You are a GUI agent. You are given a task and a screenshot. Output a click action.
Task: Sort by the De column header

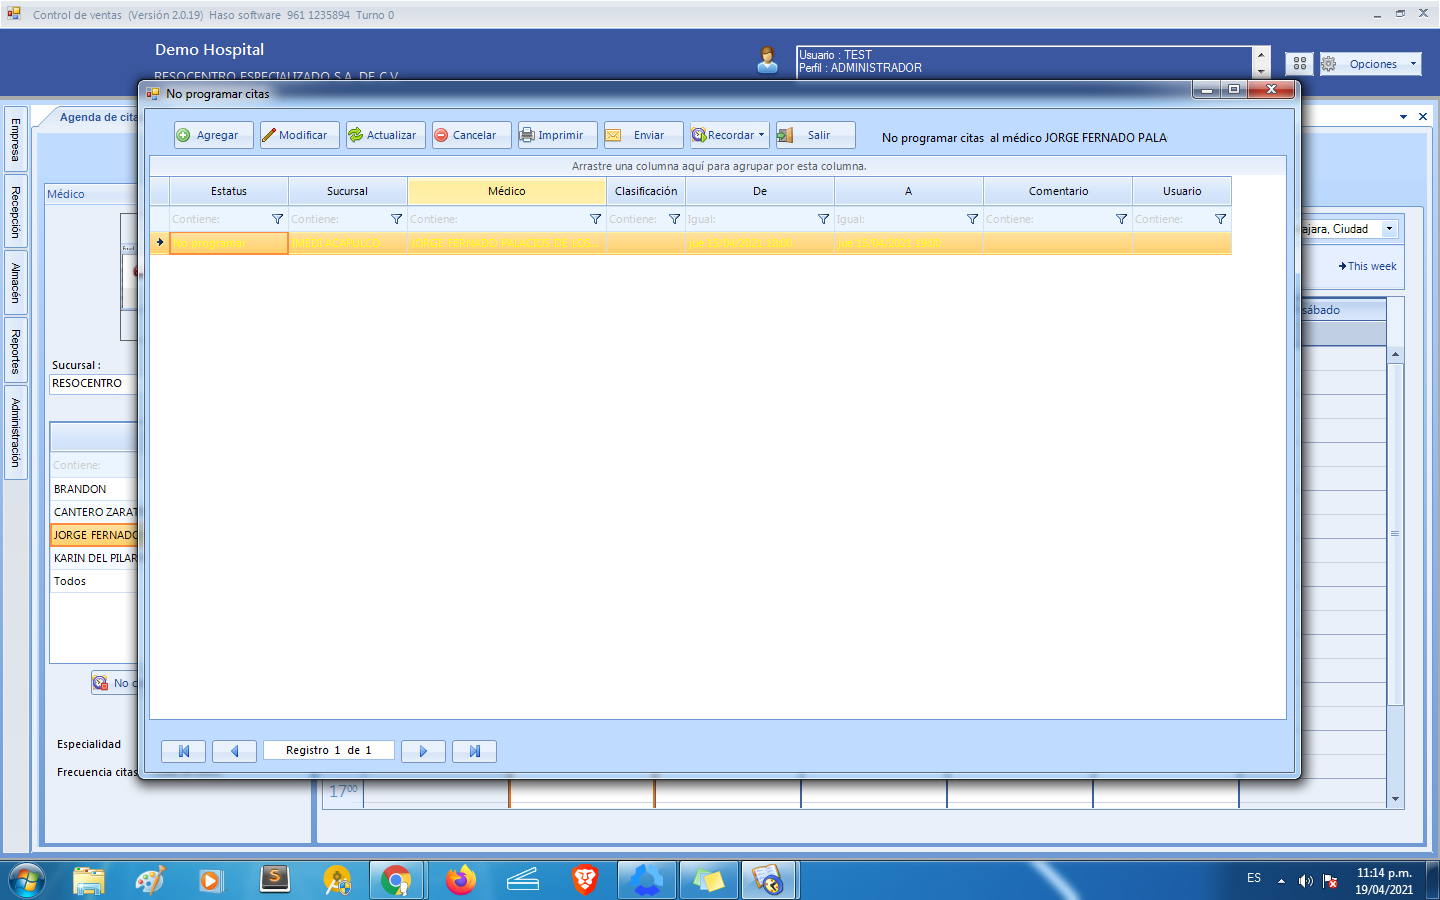(760, 191)
